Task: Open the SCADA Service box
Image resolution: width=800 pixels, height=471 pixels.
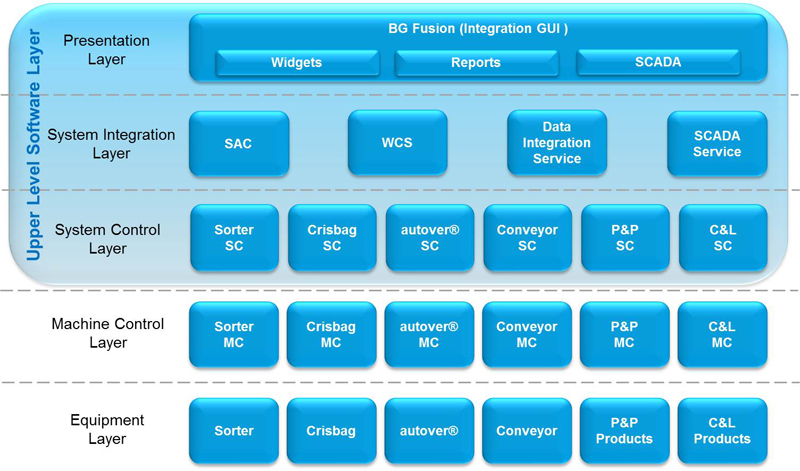Action: click(x=717, y=143)
